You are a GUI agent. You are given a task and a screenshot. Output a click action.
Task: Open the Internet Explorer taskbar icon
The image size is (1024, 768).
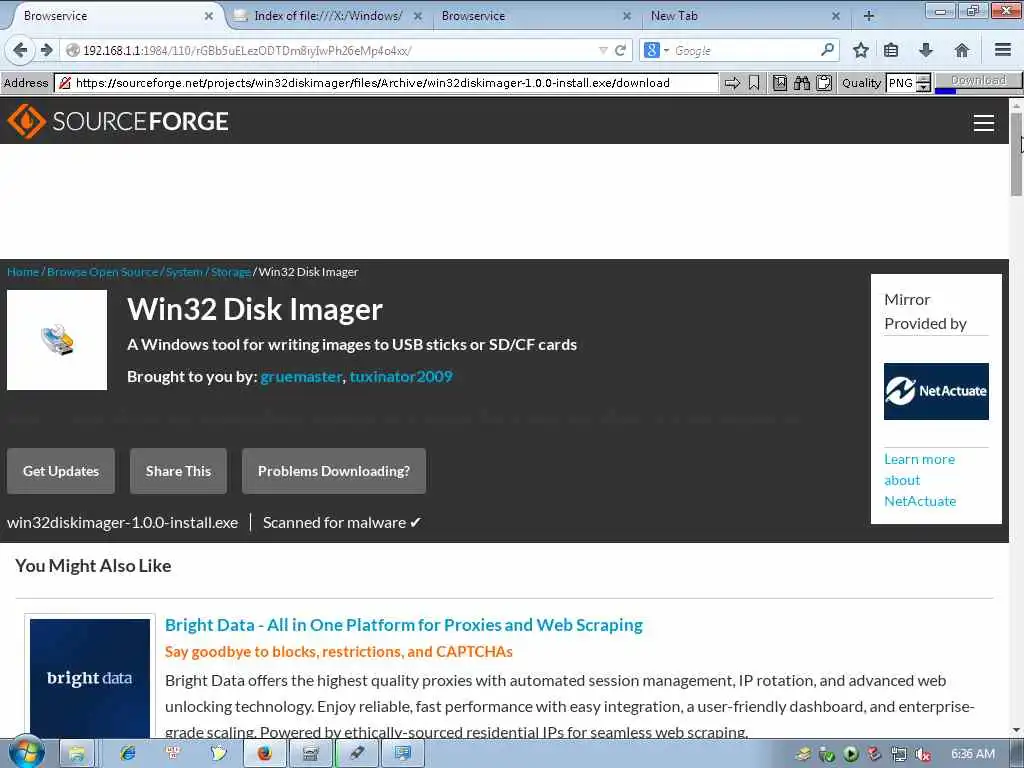pos(127,754)
